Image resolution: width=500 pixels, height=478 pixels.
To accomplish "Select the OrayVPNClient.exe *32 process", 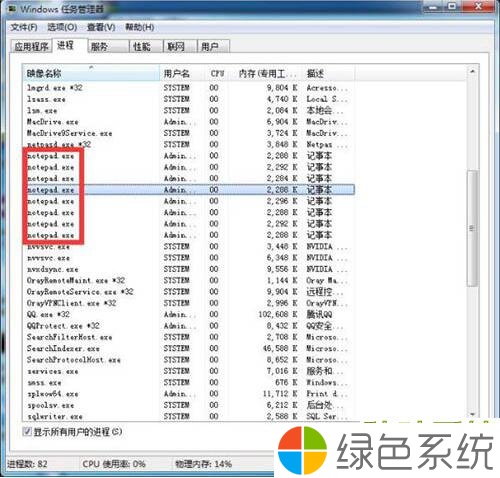I will (x=188, y=303).
